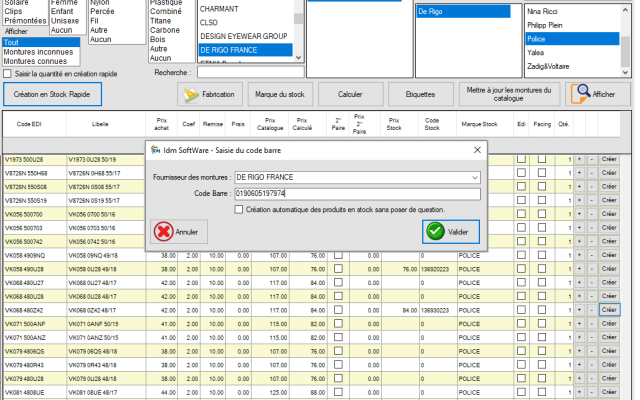Close the Saisie du code barre dialog

coord(477,150)
